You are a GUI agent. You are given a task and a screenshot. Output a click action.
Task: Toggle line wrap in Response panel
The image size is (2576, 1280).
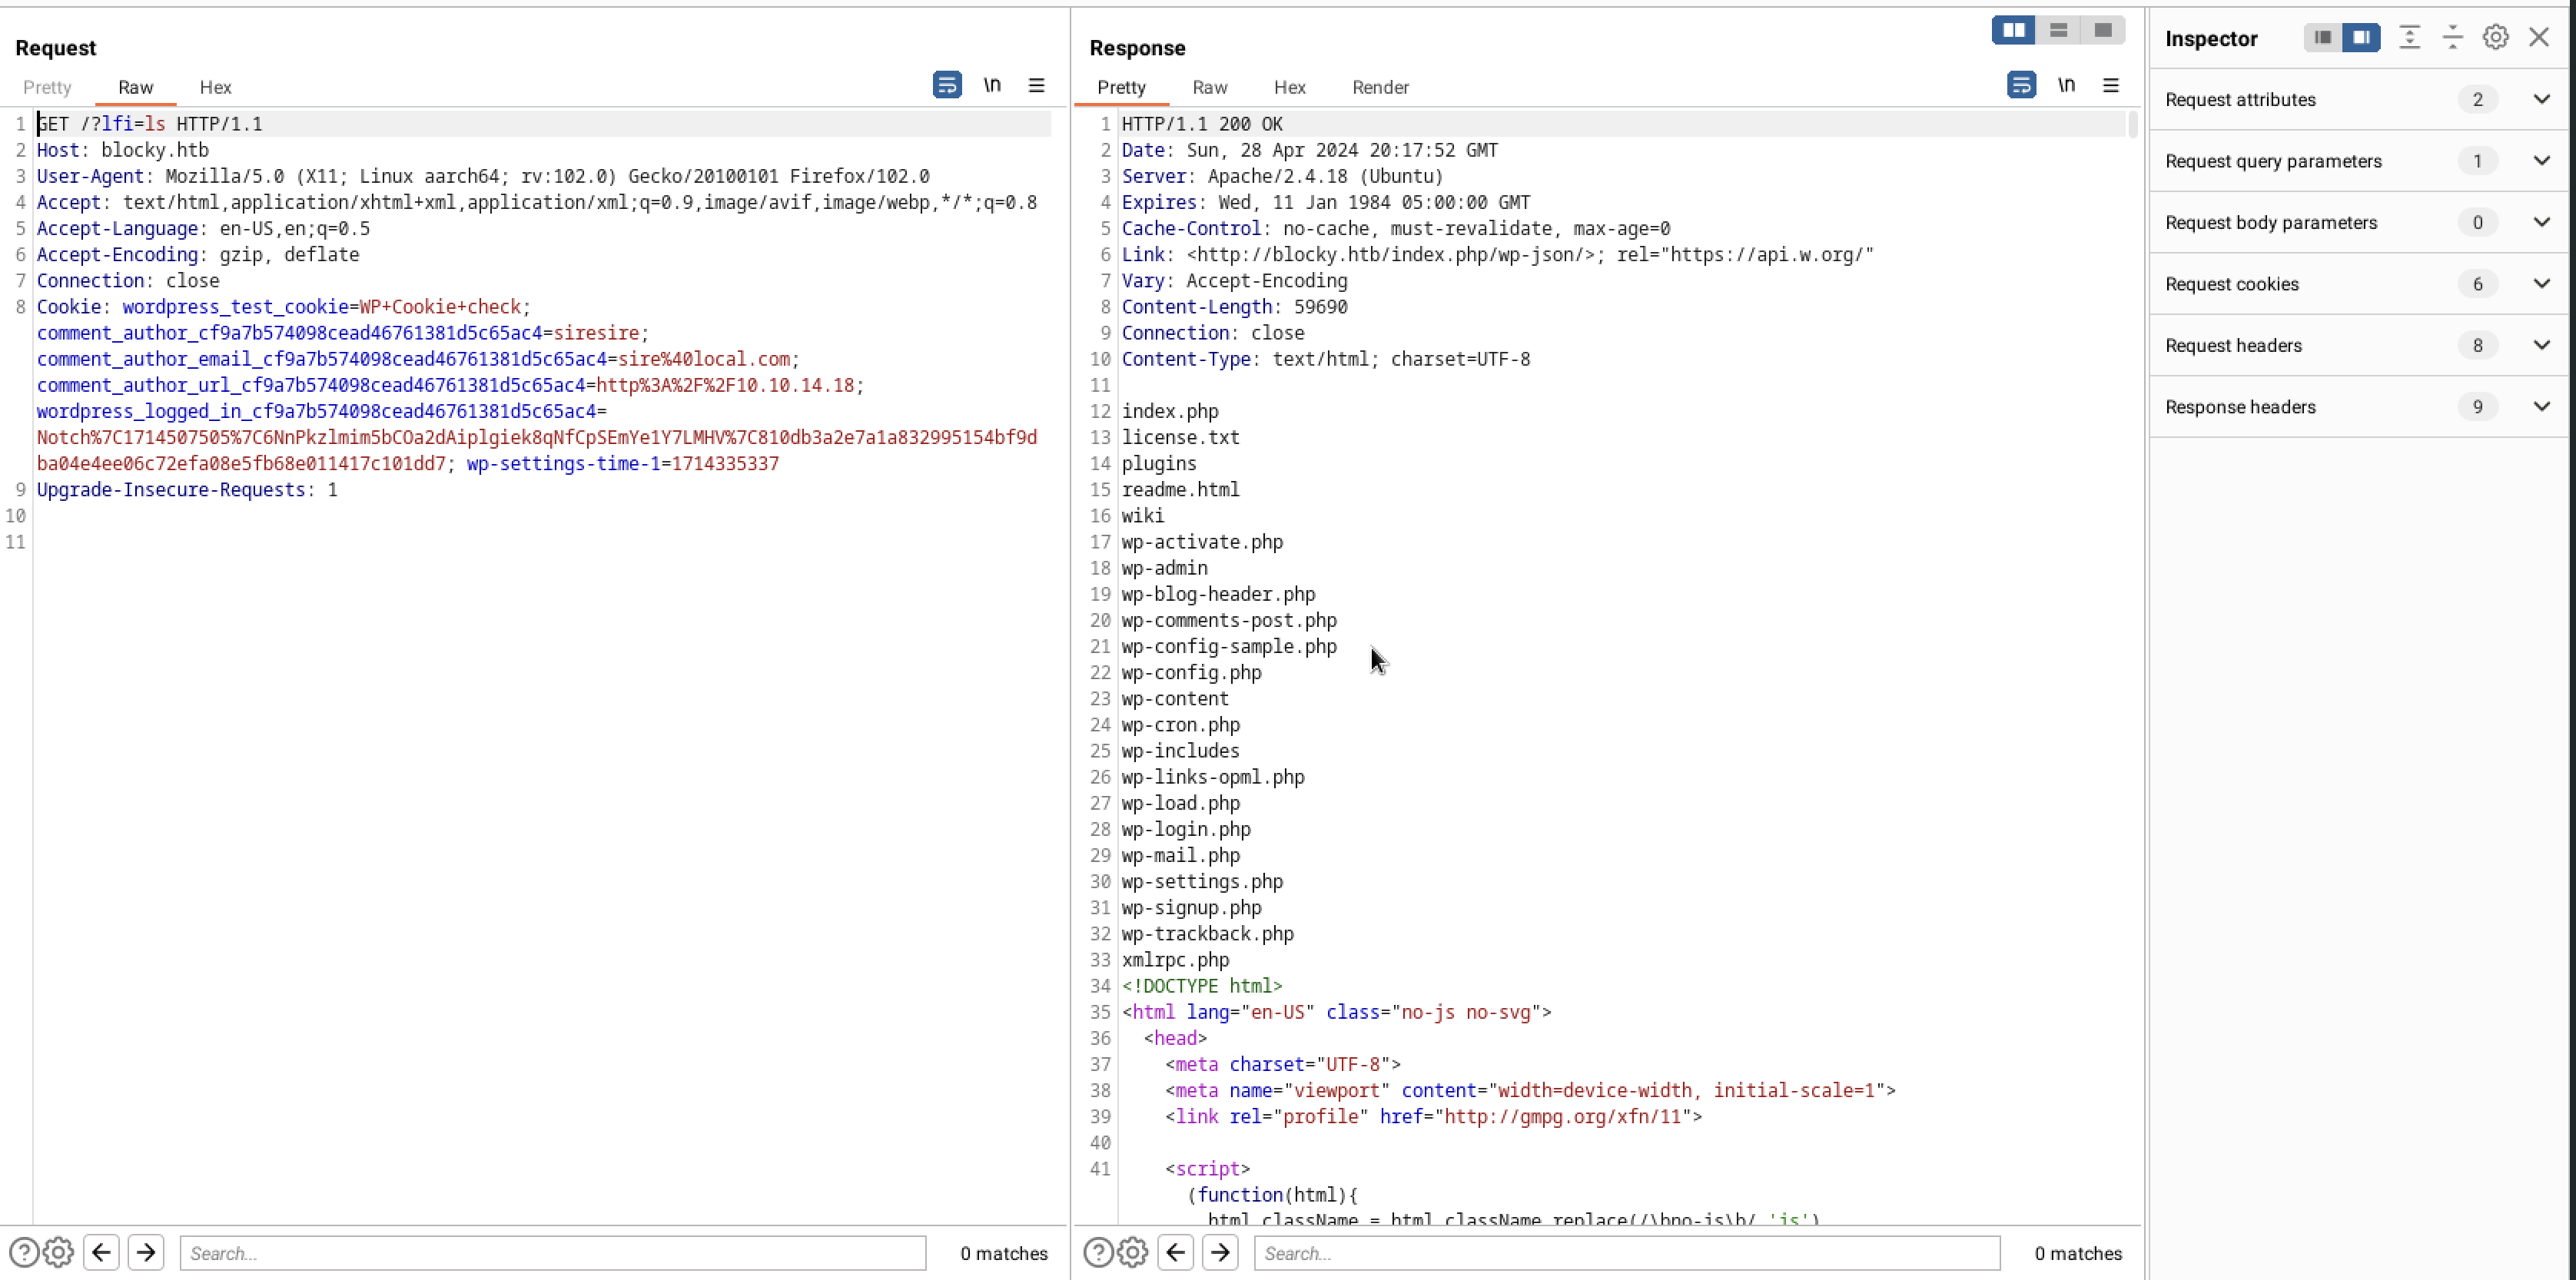point(2021,85)
